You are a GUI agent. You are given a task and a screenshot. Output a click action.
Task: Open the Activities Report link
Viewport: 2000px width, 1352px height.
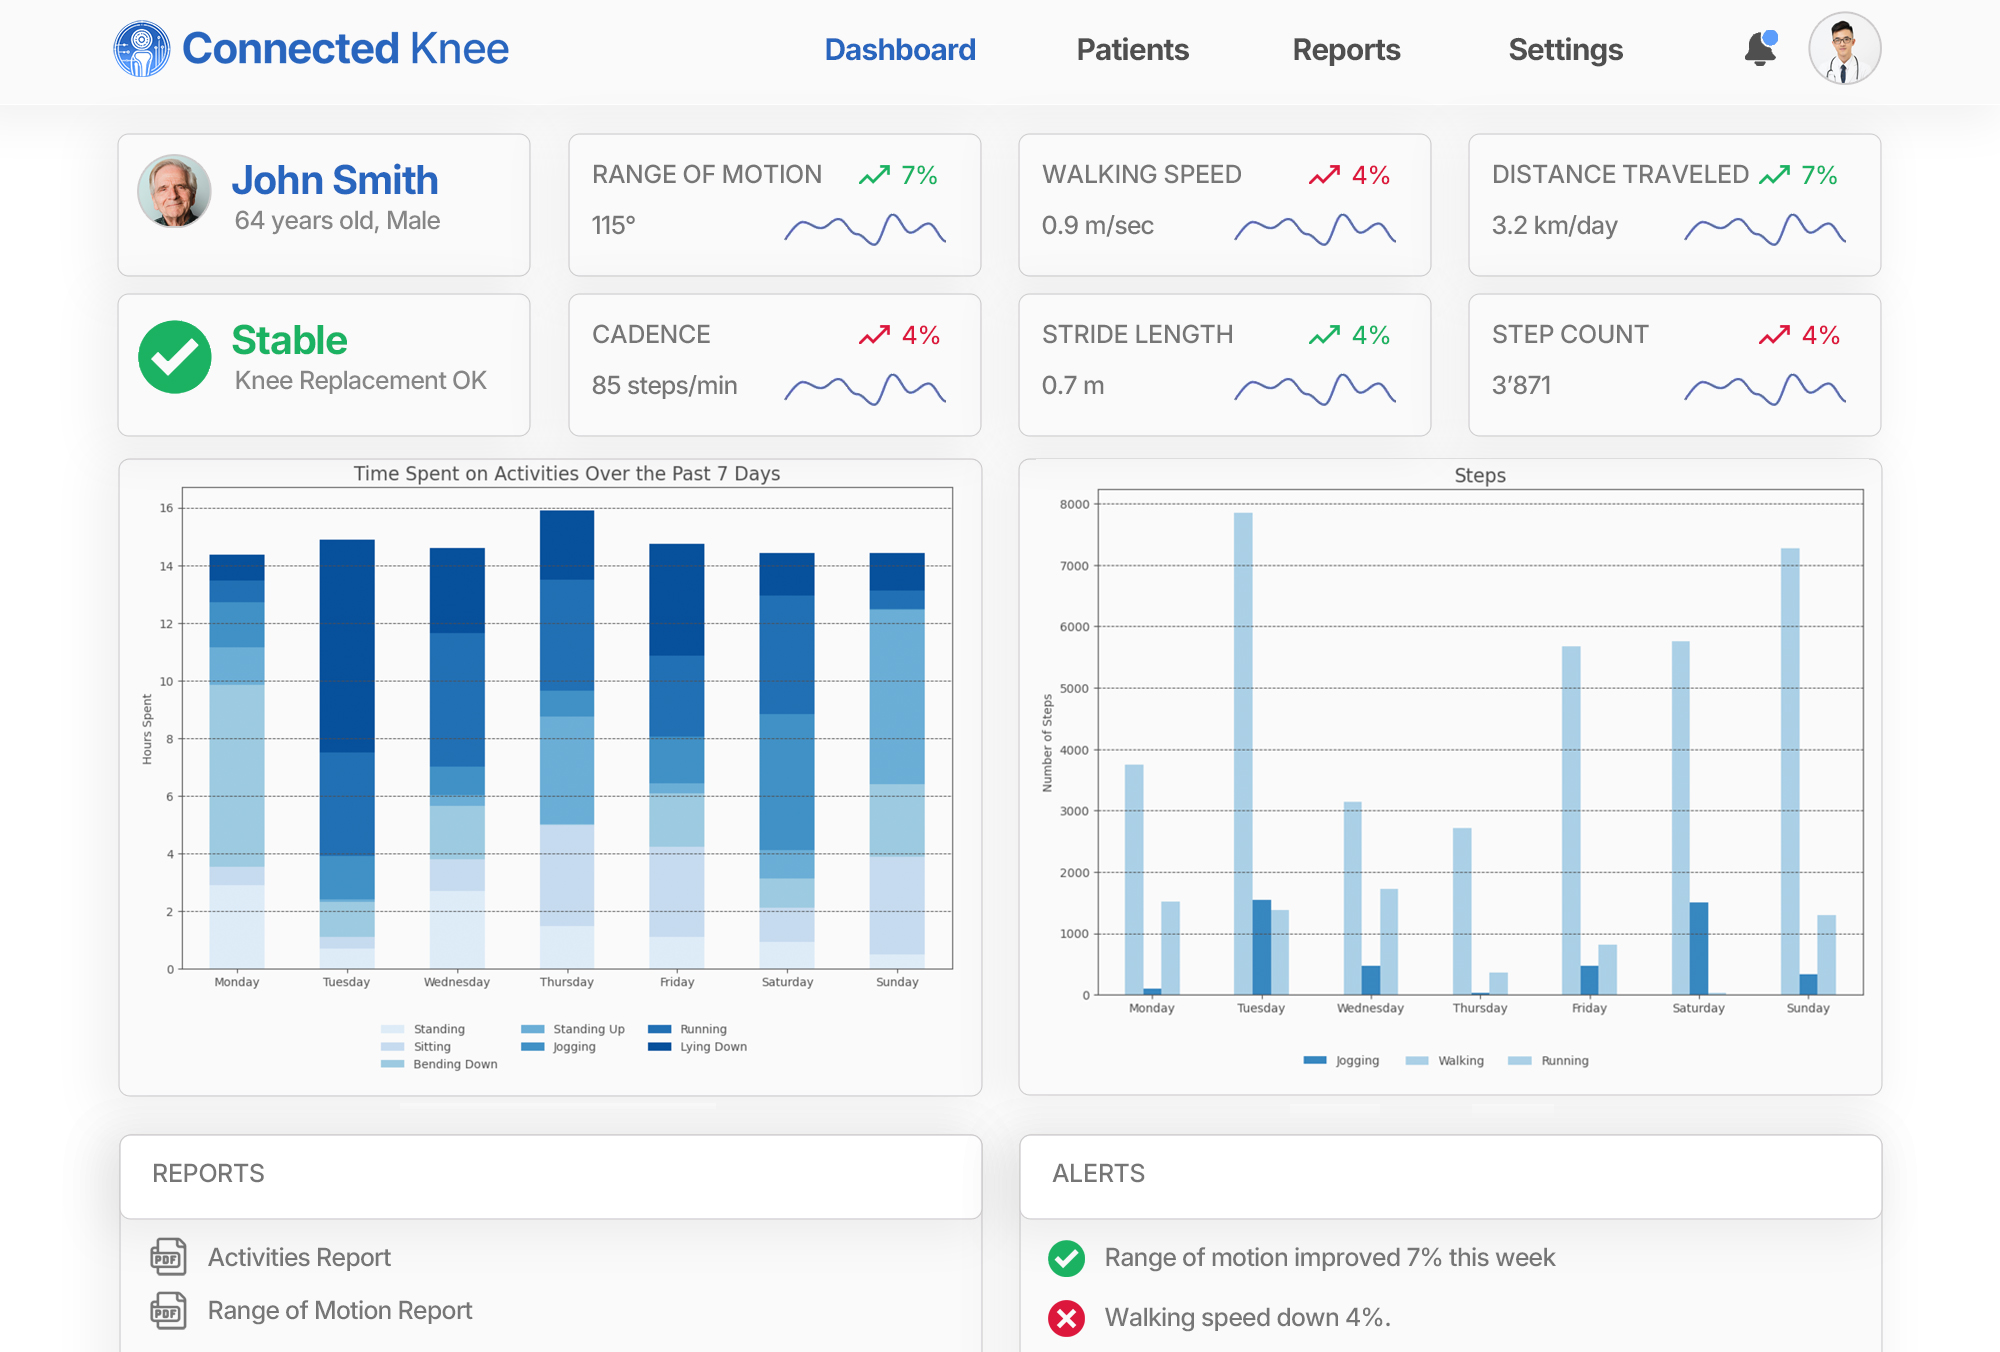click(x=299, y=1257)
